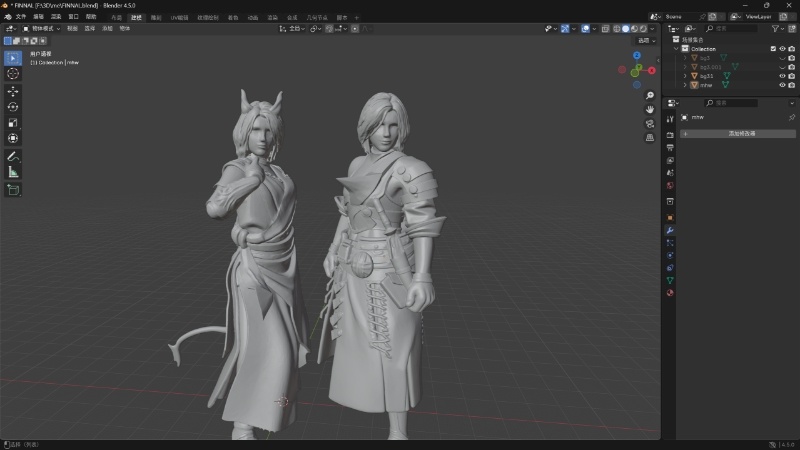The image size is (800, 450).
Task: Select the 3D Cursor tool
Action: click(x=13, y=73)
